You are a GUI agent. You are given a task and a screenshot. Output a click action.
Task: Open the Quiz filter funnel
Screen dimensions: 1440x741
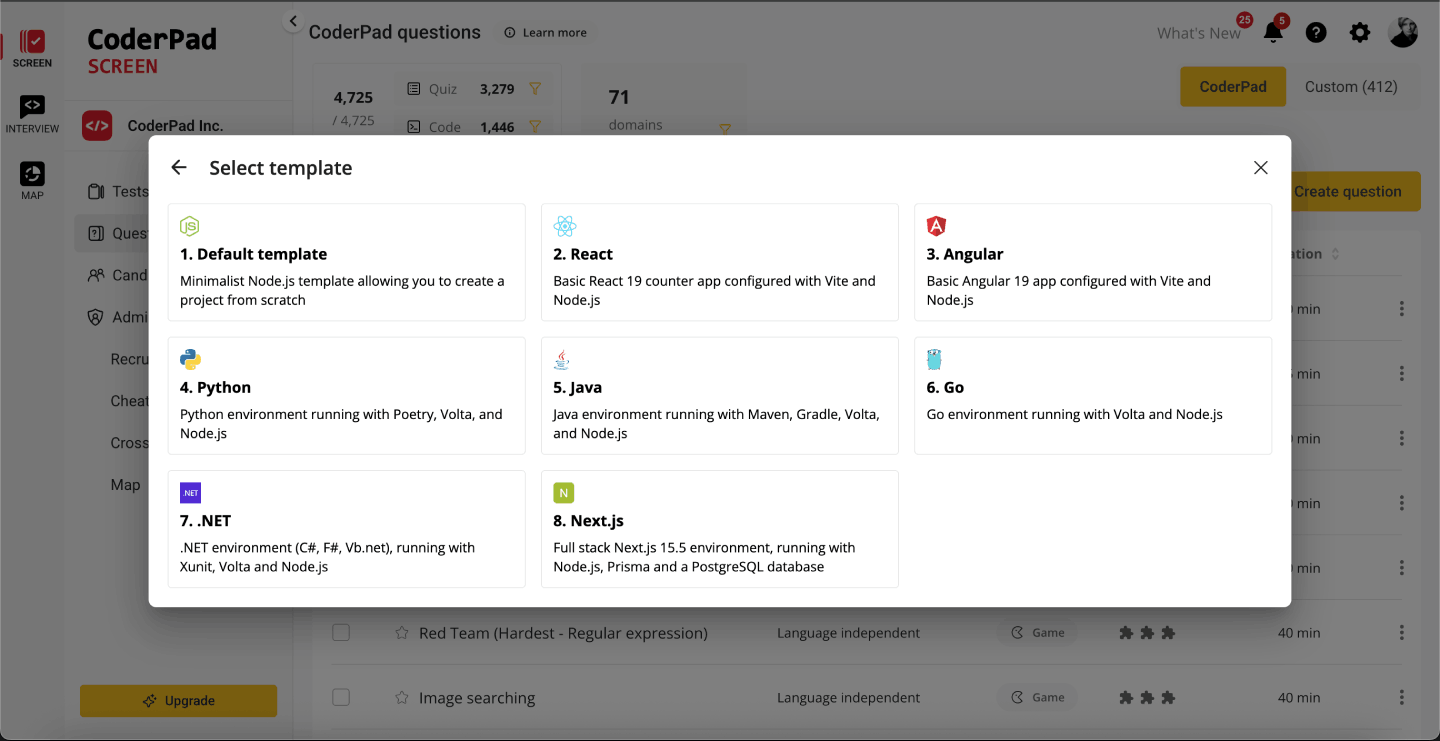pyautogui.click(x=535, y=89)
